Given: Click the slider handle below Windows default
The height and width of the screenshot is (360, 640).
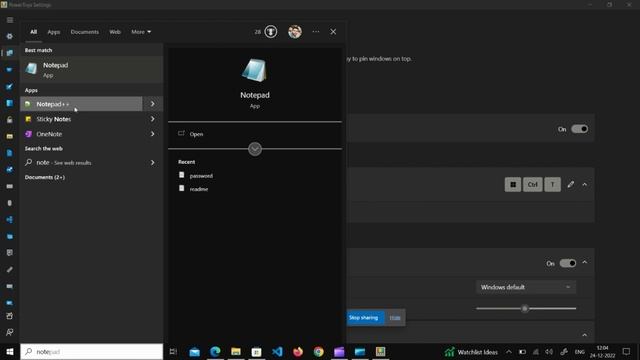Looking at the screenshot, I should [525, 308].
